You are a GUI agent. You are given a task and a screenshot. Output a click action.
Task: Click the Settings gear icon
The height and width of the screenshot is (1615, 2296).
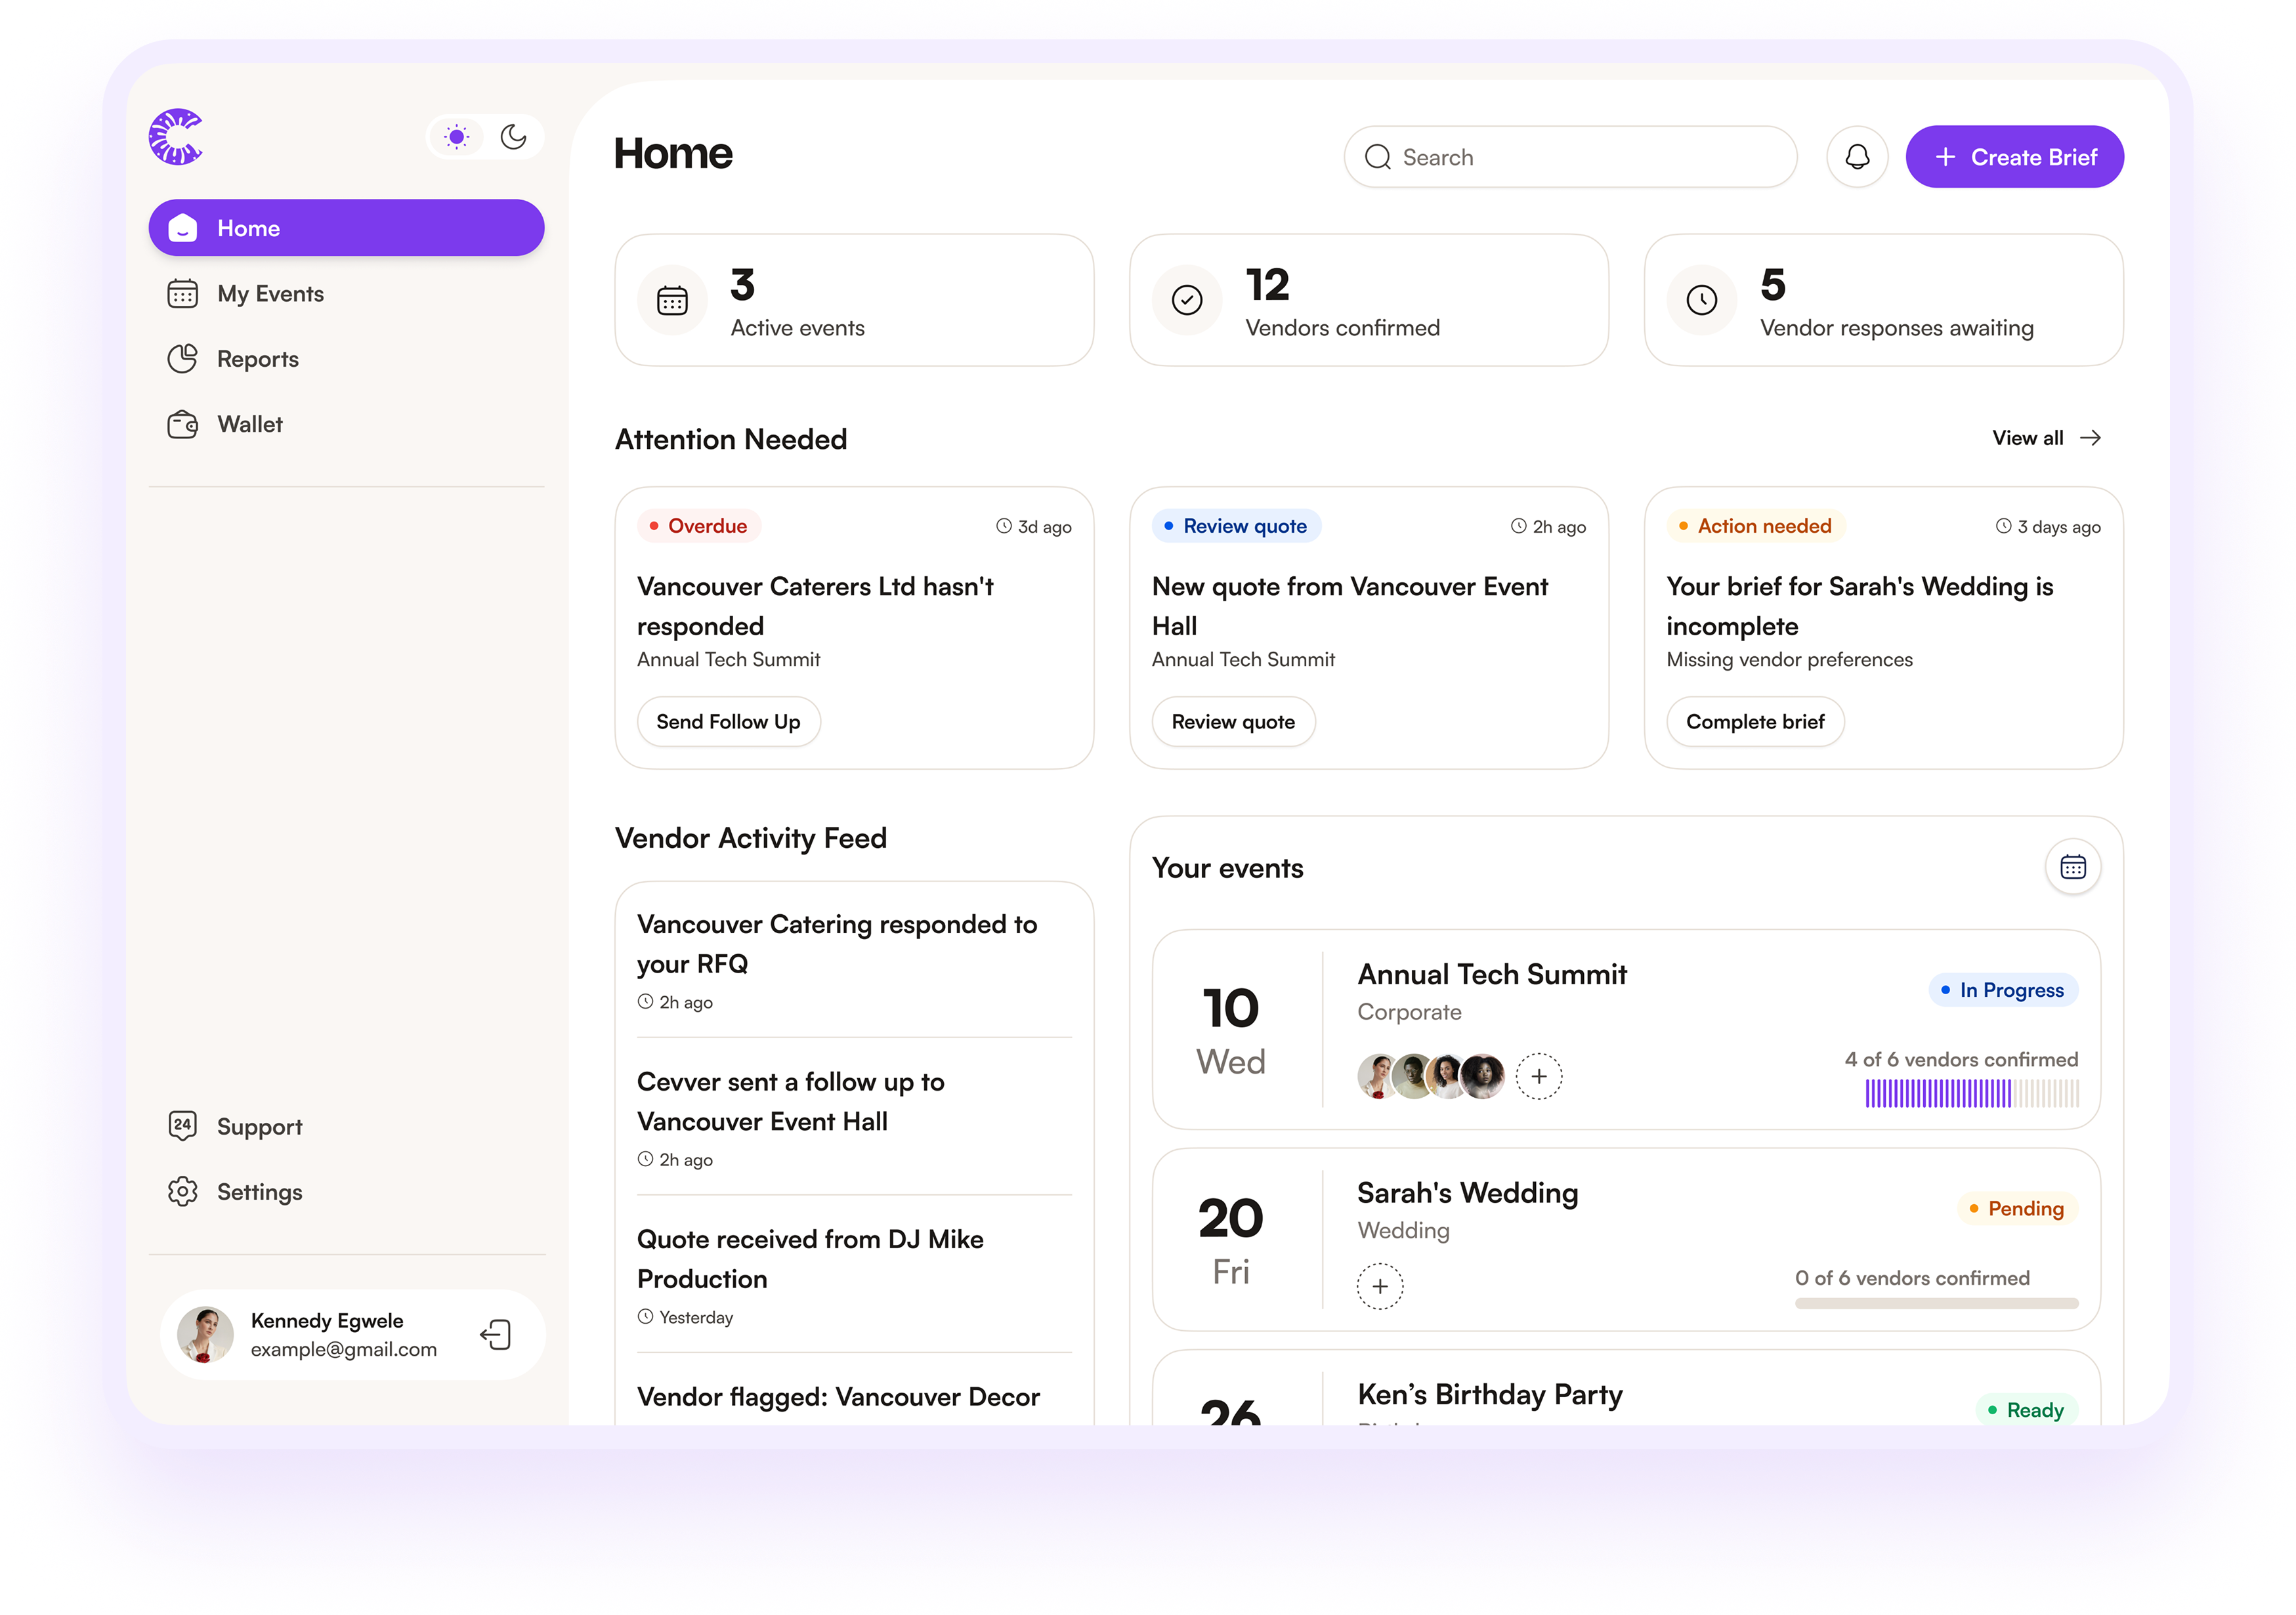tap(182, 1192)
